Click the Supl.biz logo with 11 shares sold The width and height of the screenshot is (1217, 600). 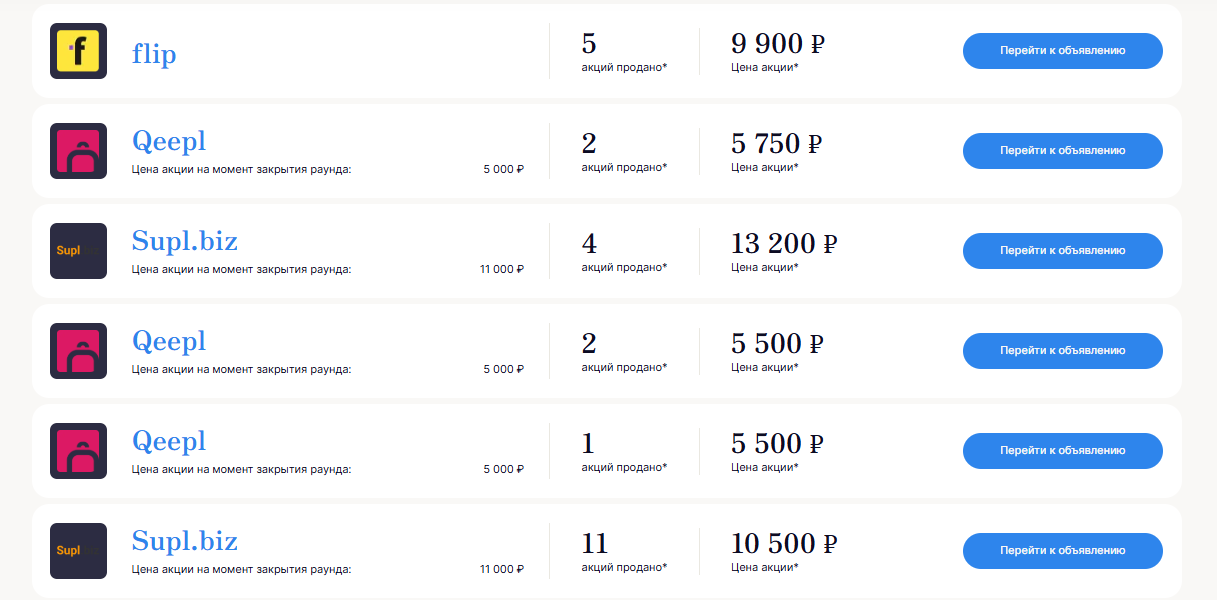click(78, 551)
